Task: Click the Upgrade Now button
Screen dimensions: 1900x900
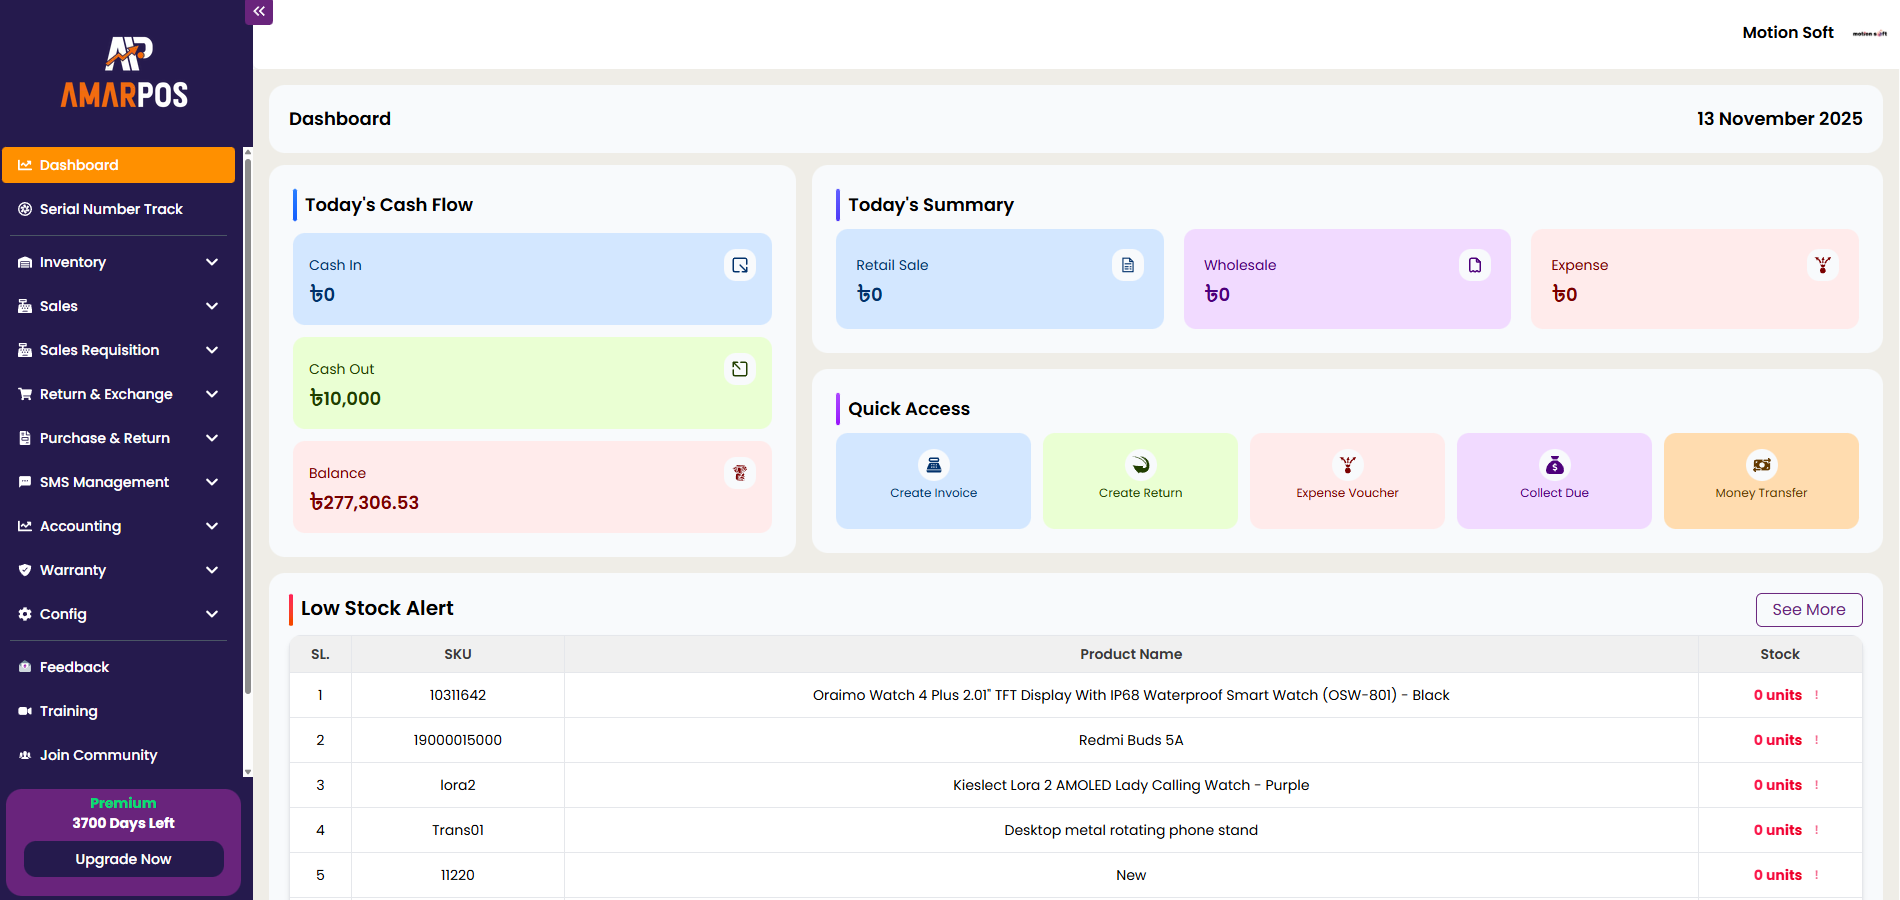Action: pos(123,859)
